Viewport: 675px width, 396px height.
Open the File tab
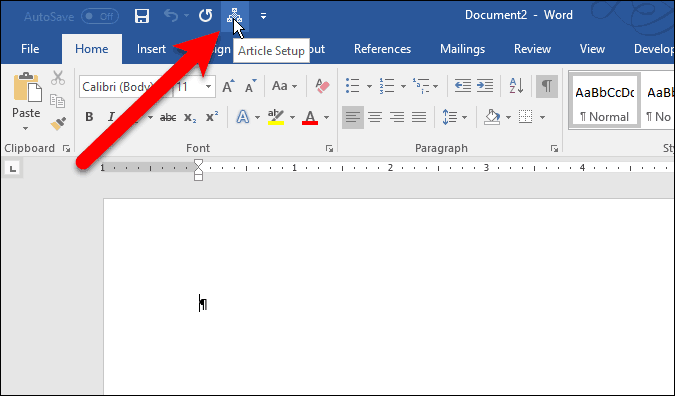click(x=30, y=49)
